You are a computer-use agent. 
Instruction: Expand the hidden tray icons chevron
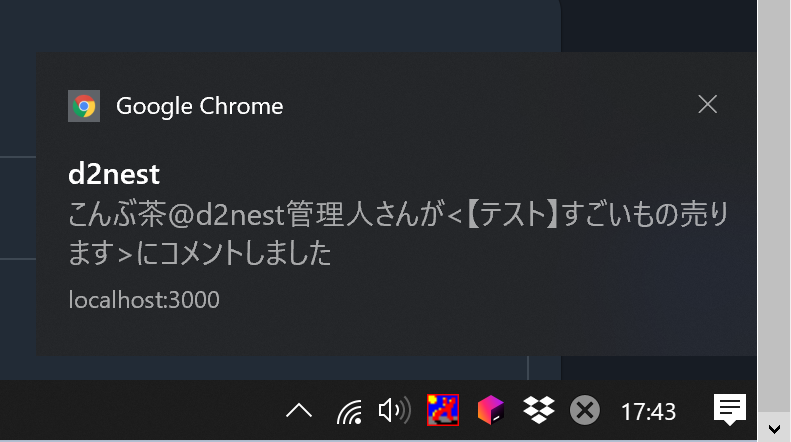pos(299,411)
